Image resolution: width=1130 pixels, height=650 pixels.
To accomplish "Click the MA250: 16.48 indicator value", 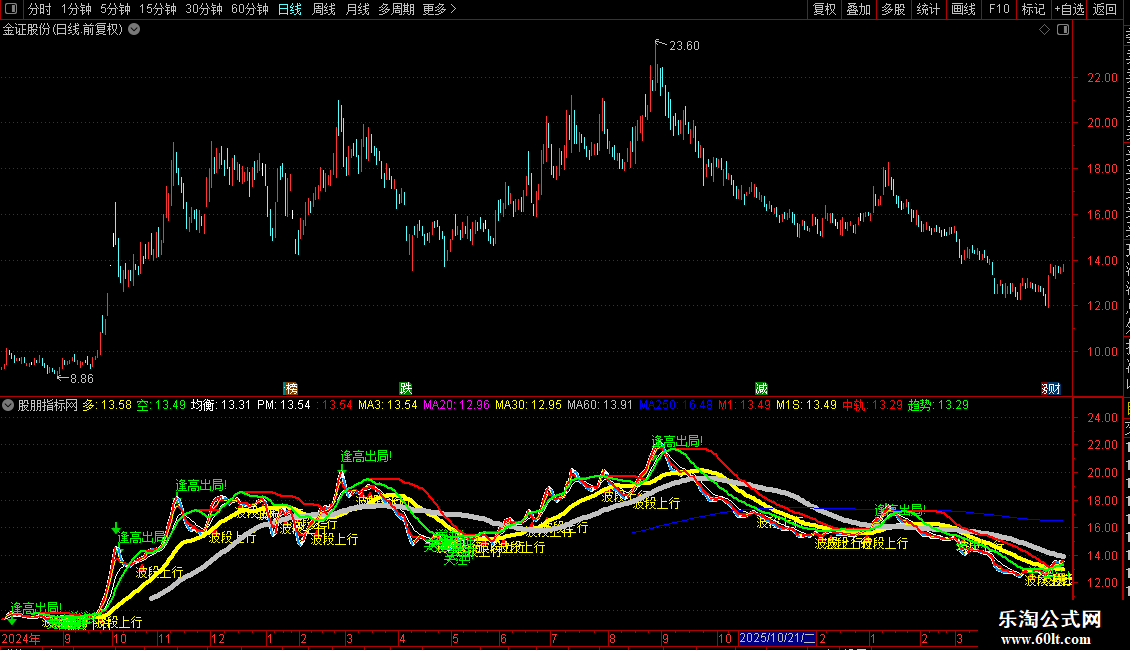I will point(676,405).
